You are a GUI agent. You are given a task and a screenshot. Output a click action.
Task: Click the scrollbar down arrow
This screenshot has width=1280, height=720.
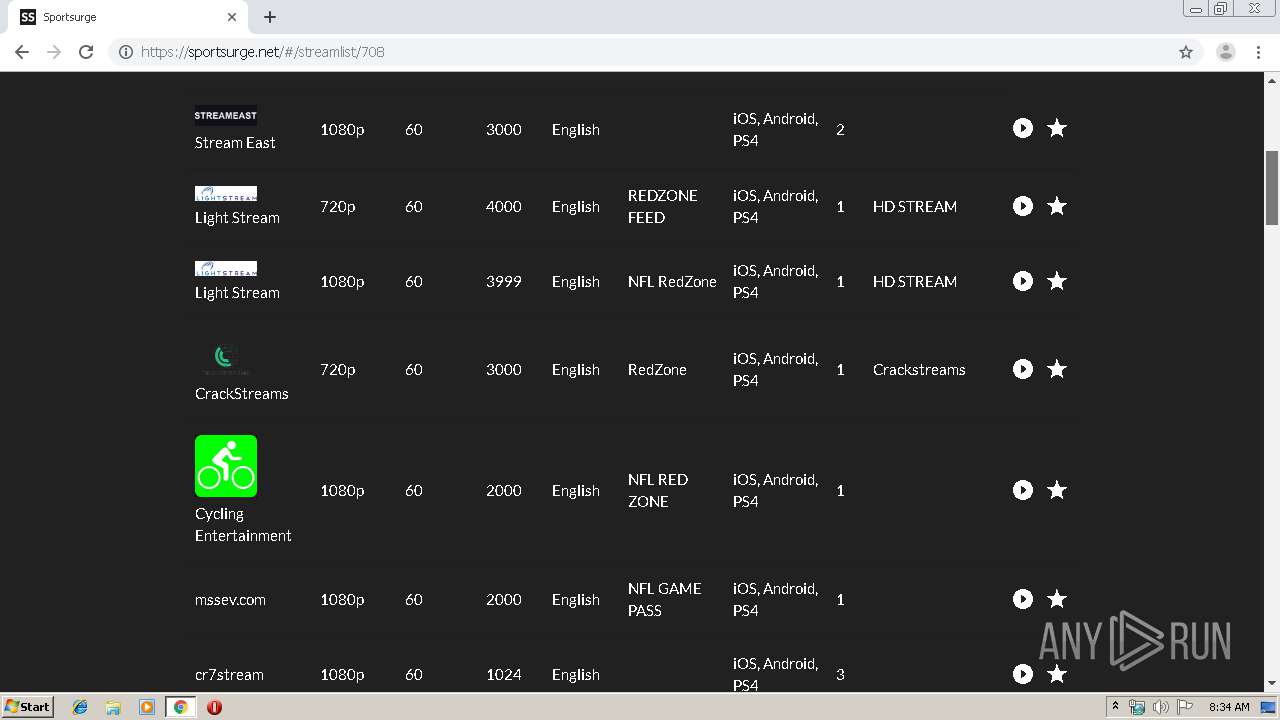click(x=1272, y=684)
